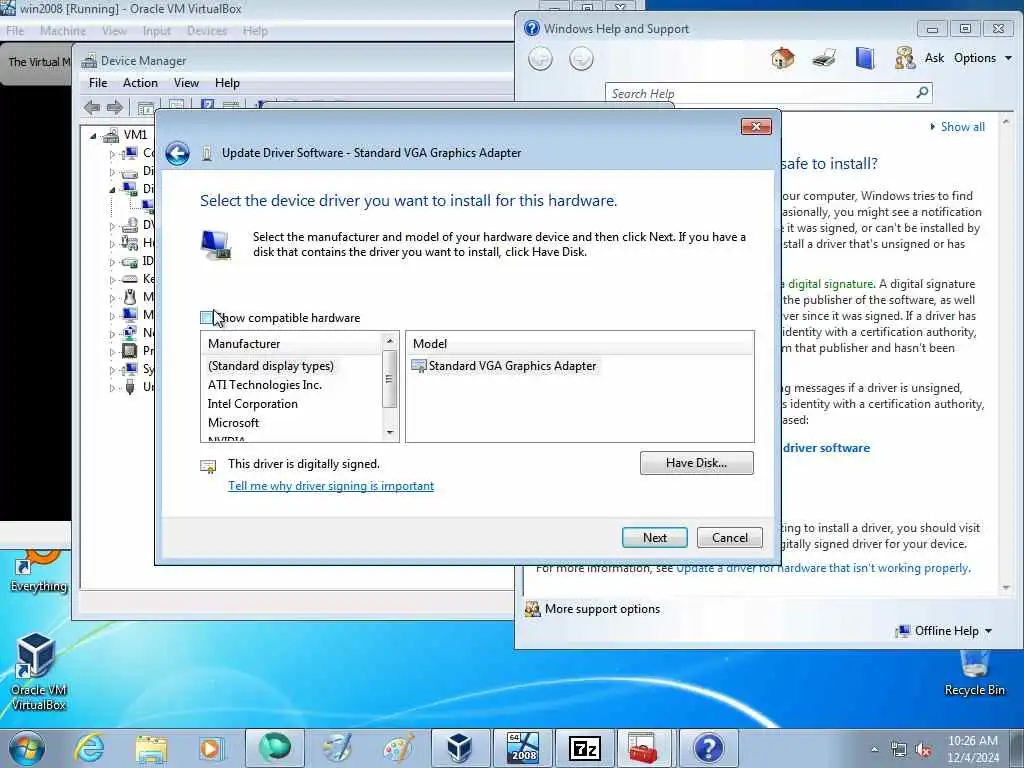Screen dimensions: 1024x768
Task: Click the Start orb button
Action: pyautogui.click(x=27, y=748)
